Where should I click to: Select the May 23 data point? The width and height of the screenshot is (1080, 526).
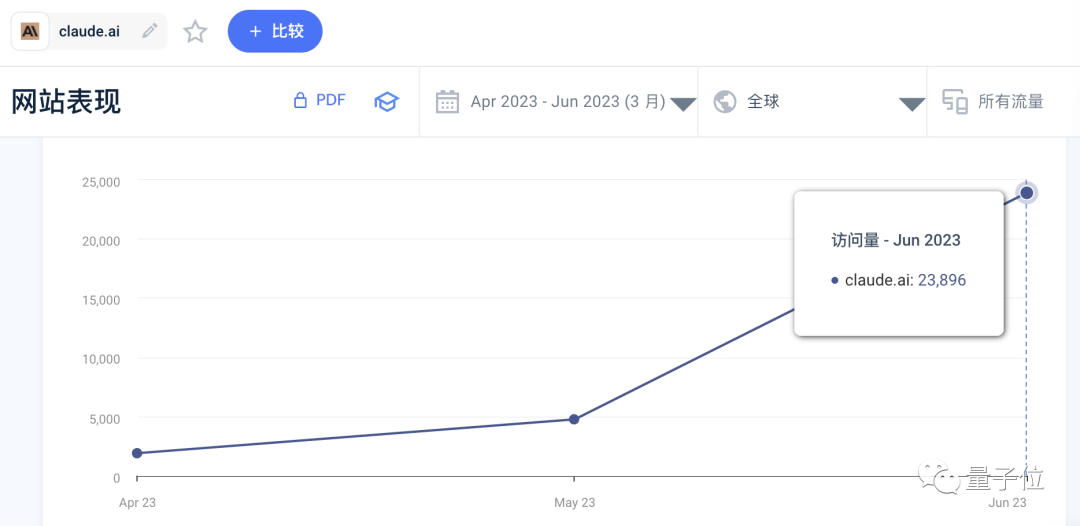tap(574, 419)
